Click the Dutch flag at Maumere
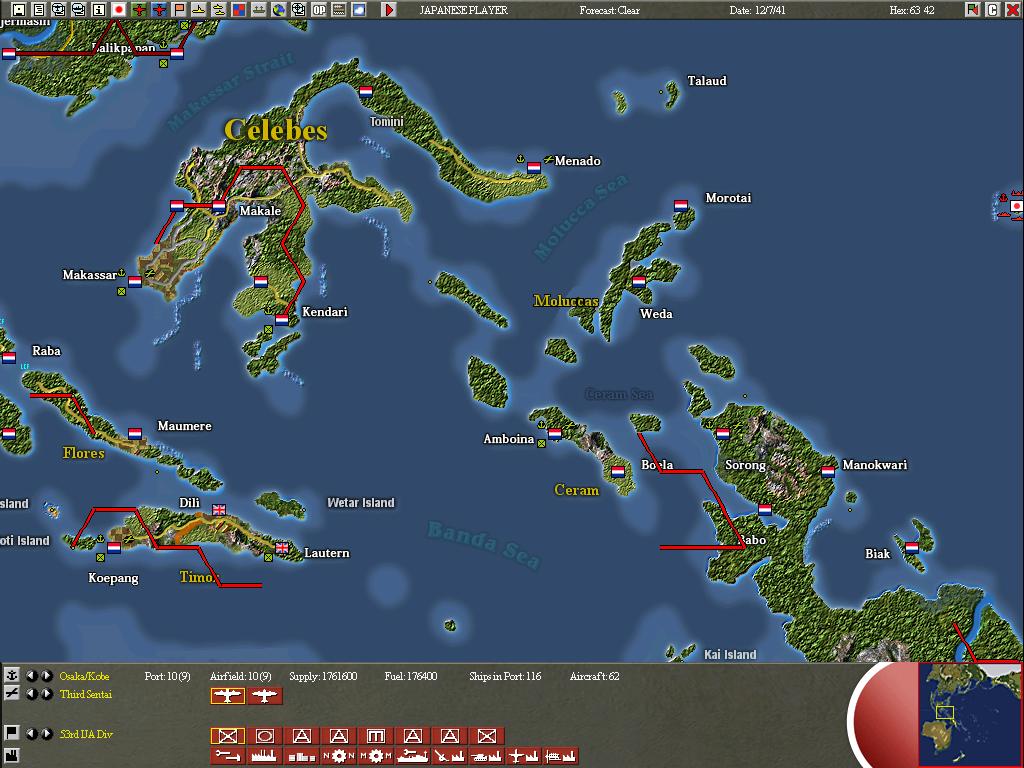Image resolution: width=1024 pixels, height=768 pixels. click(x=135, y=433)
